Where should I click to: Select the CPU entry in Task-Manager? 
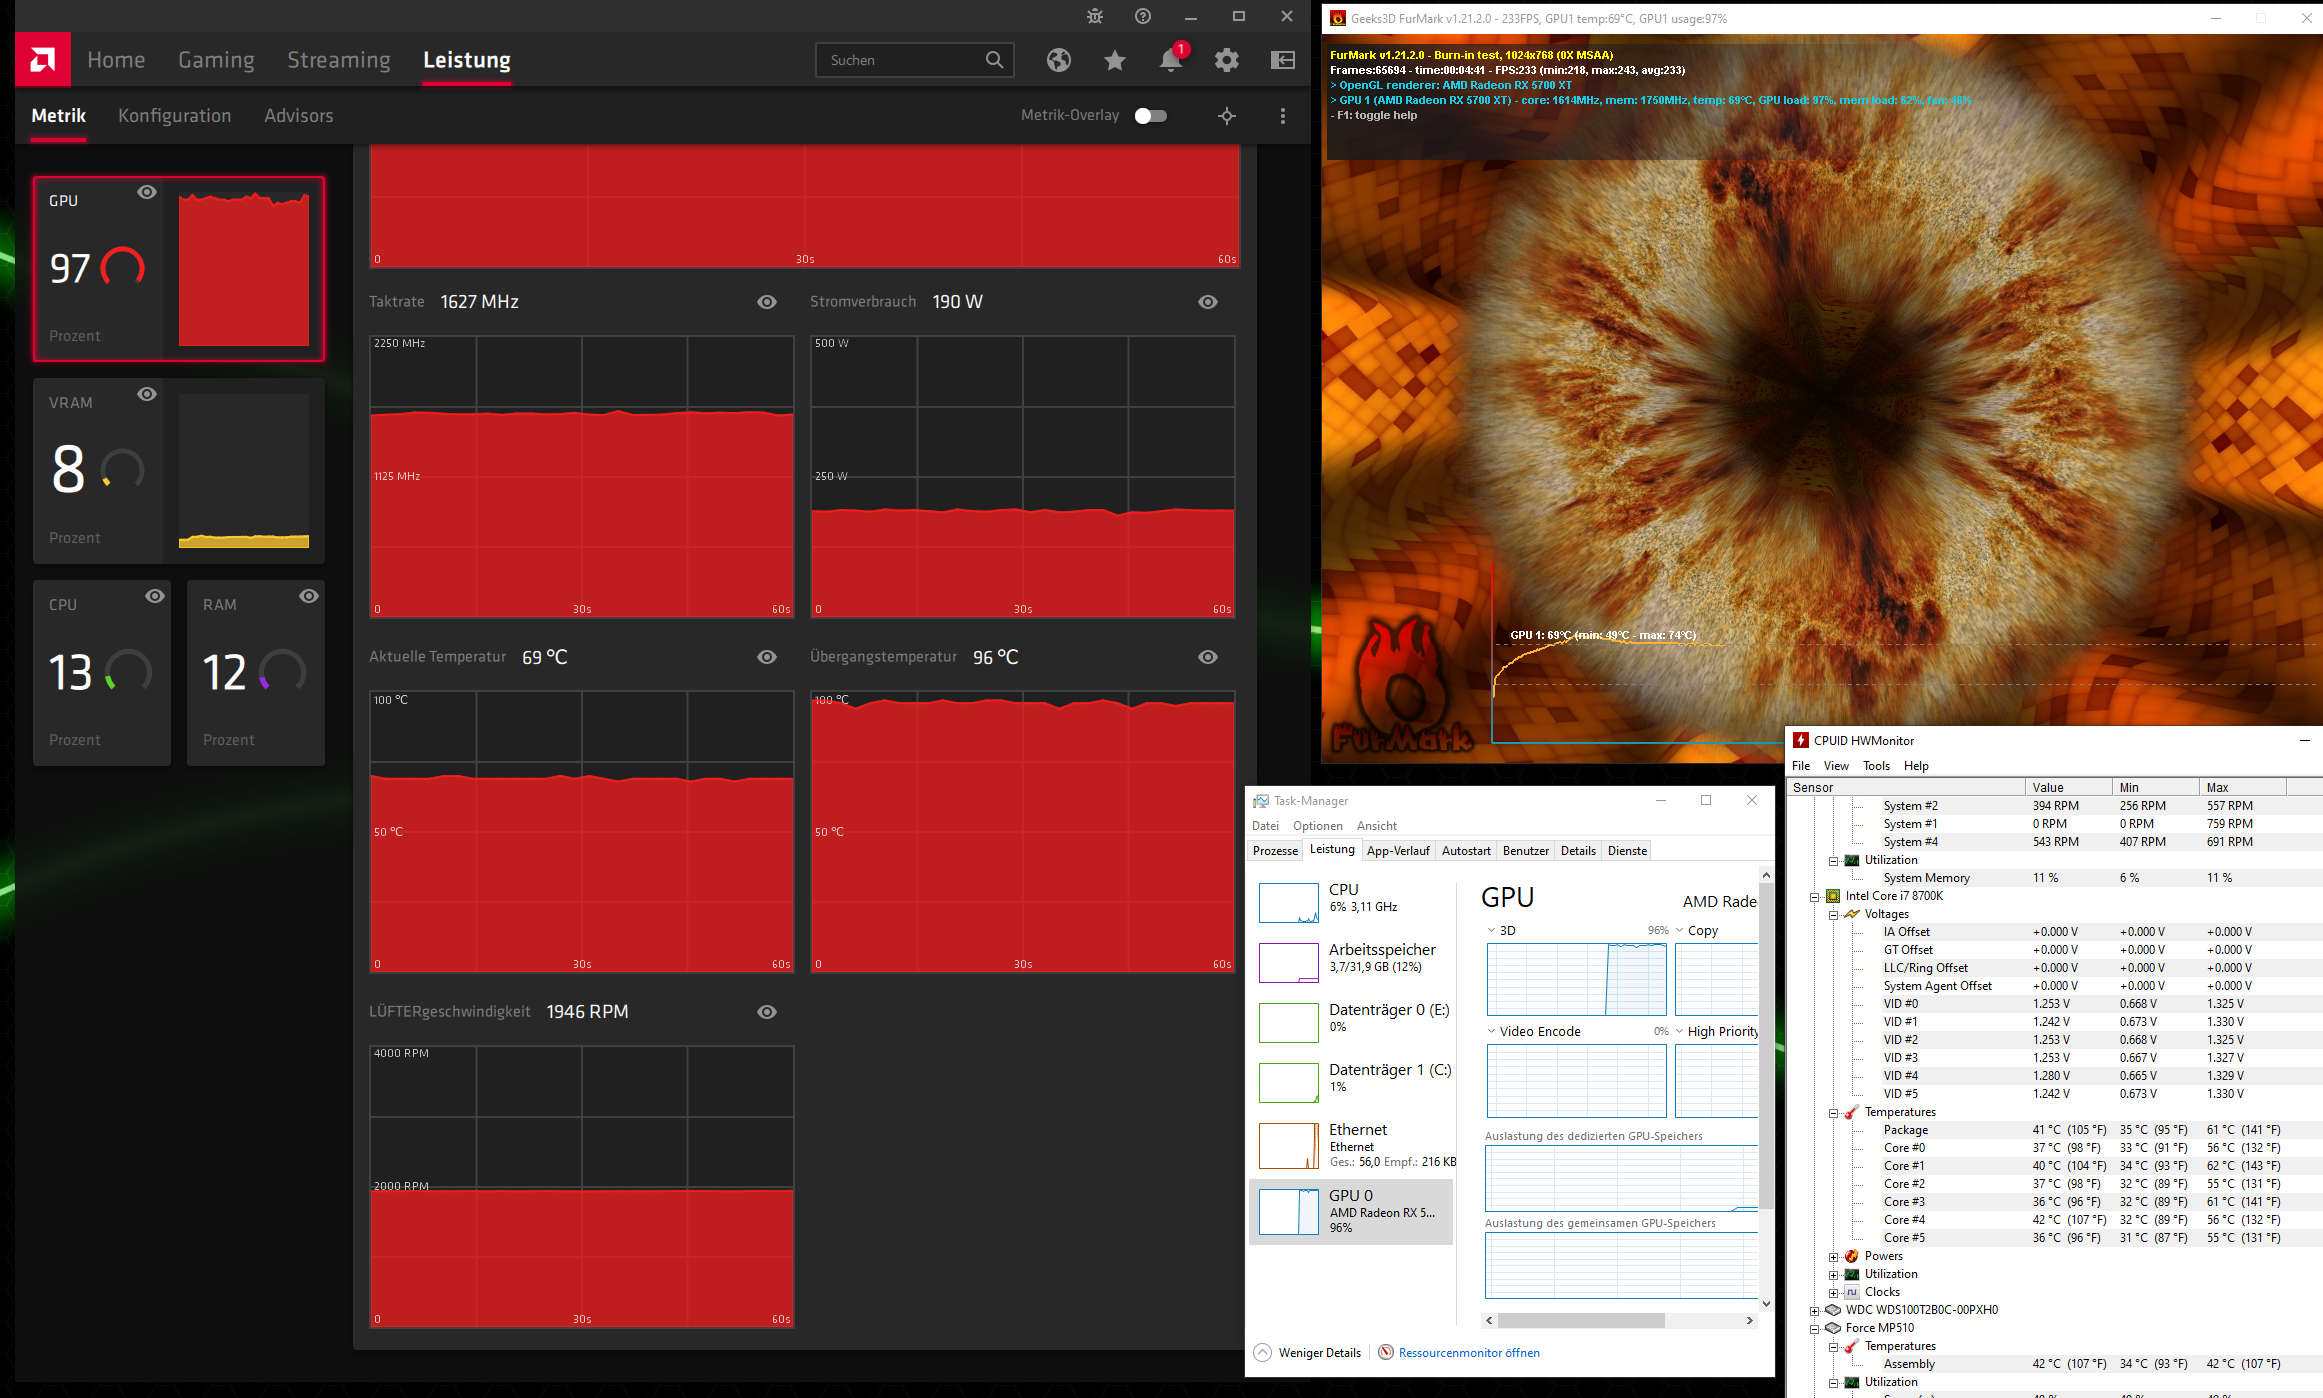tap(1351, 903)
